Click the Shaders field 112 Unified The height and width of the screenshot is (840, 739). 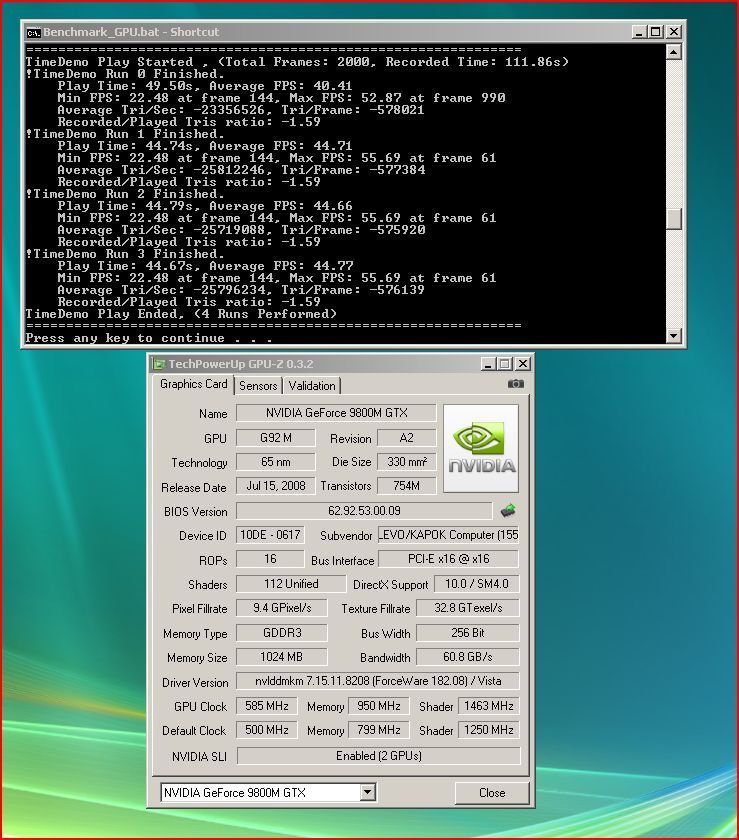click(x=291, y=584)
